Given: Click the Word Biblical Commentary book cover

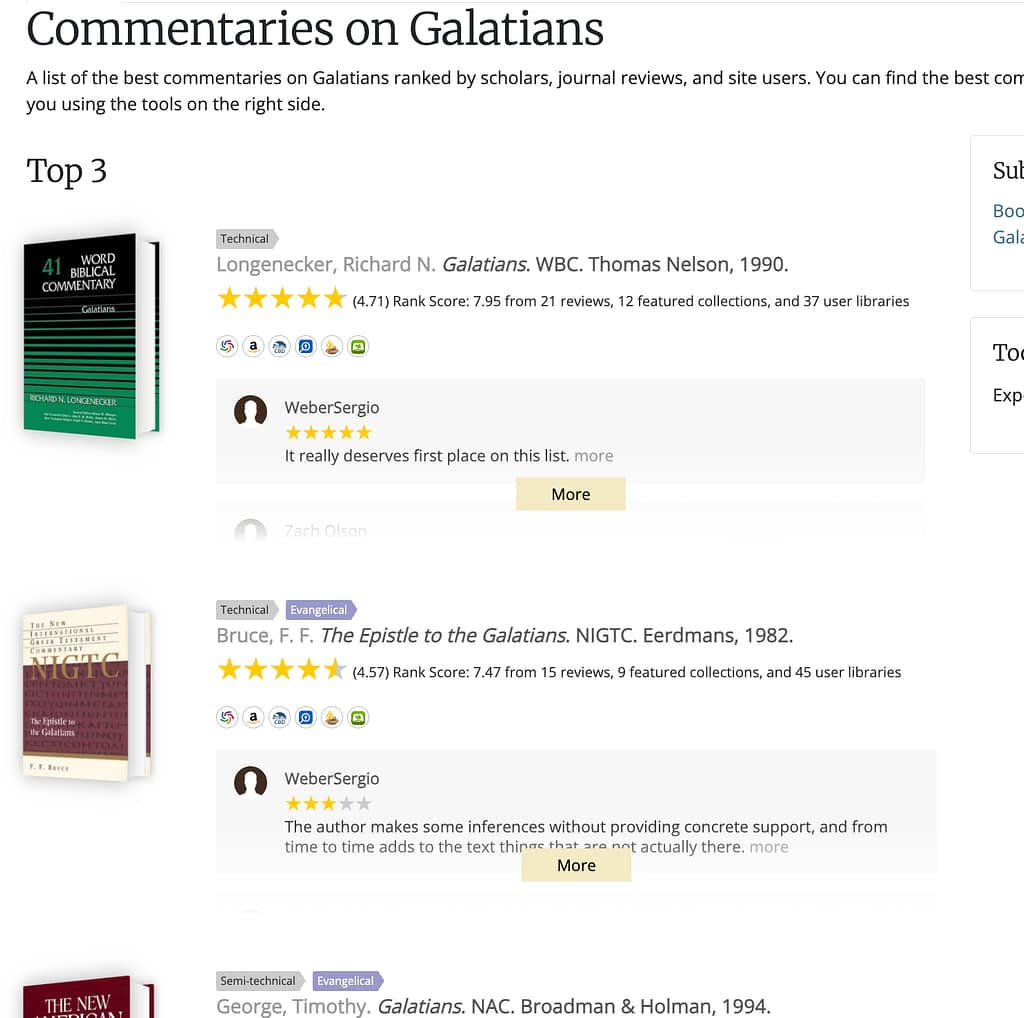Looking at the screenshot, I should point(90,335).
